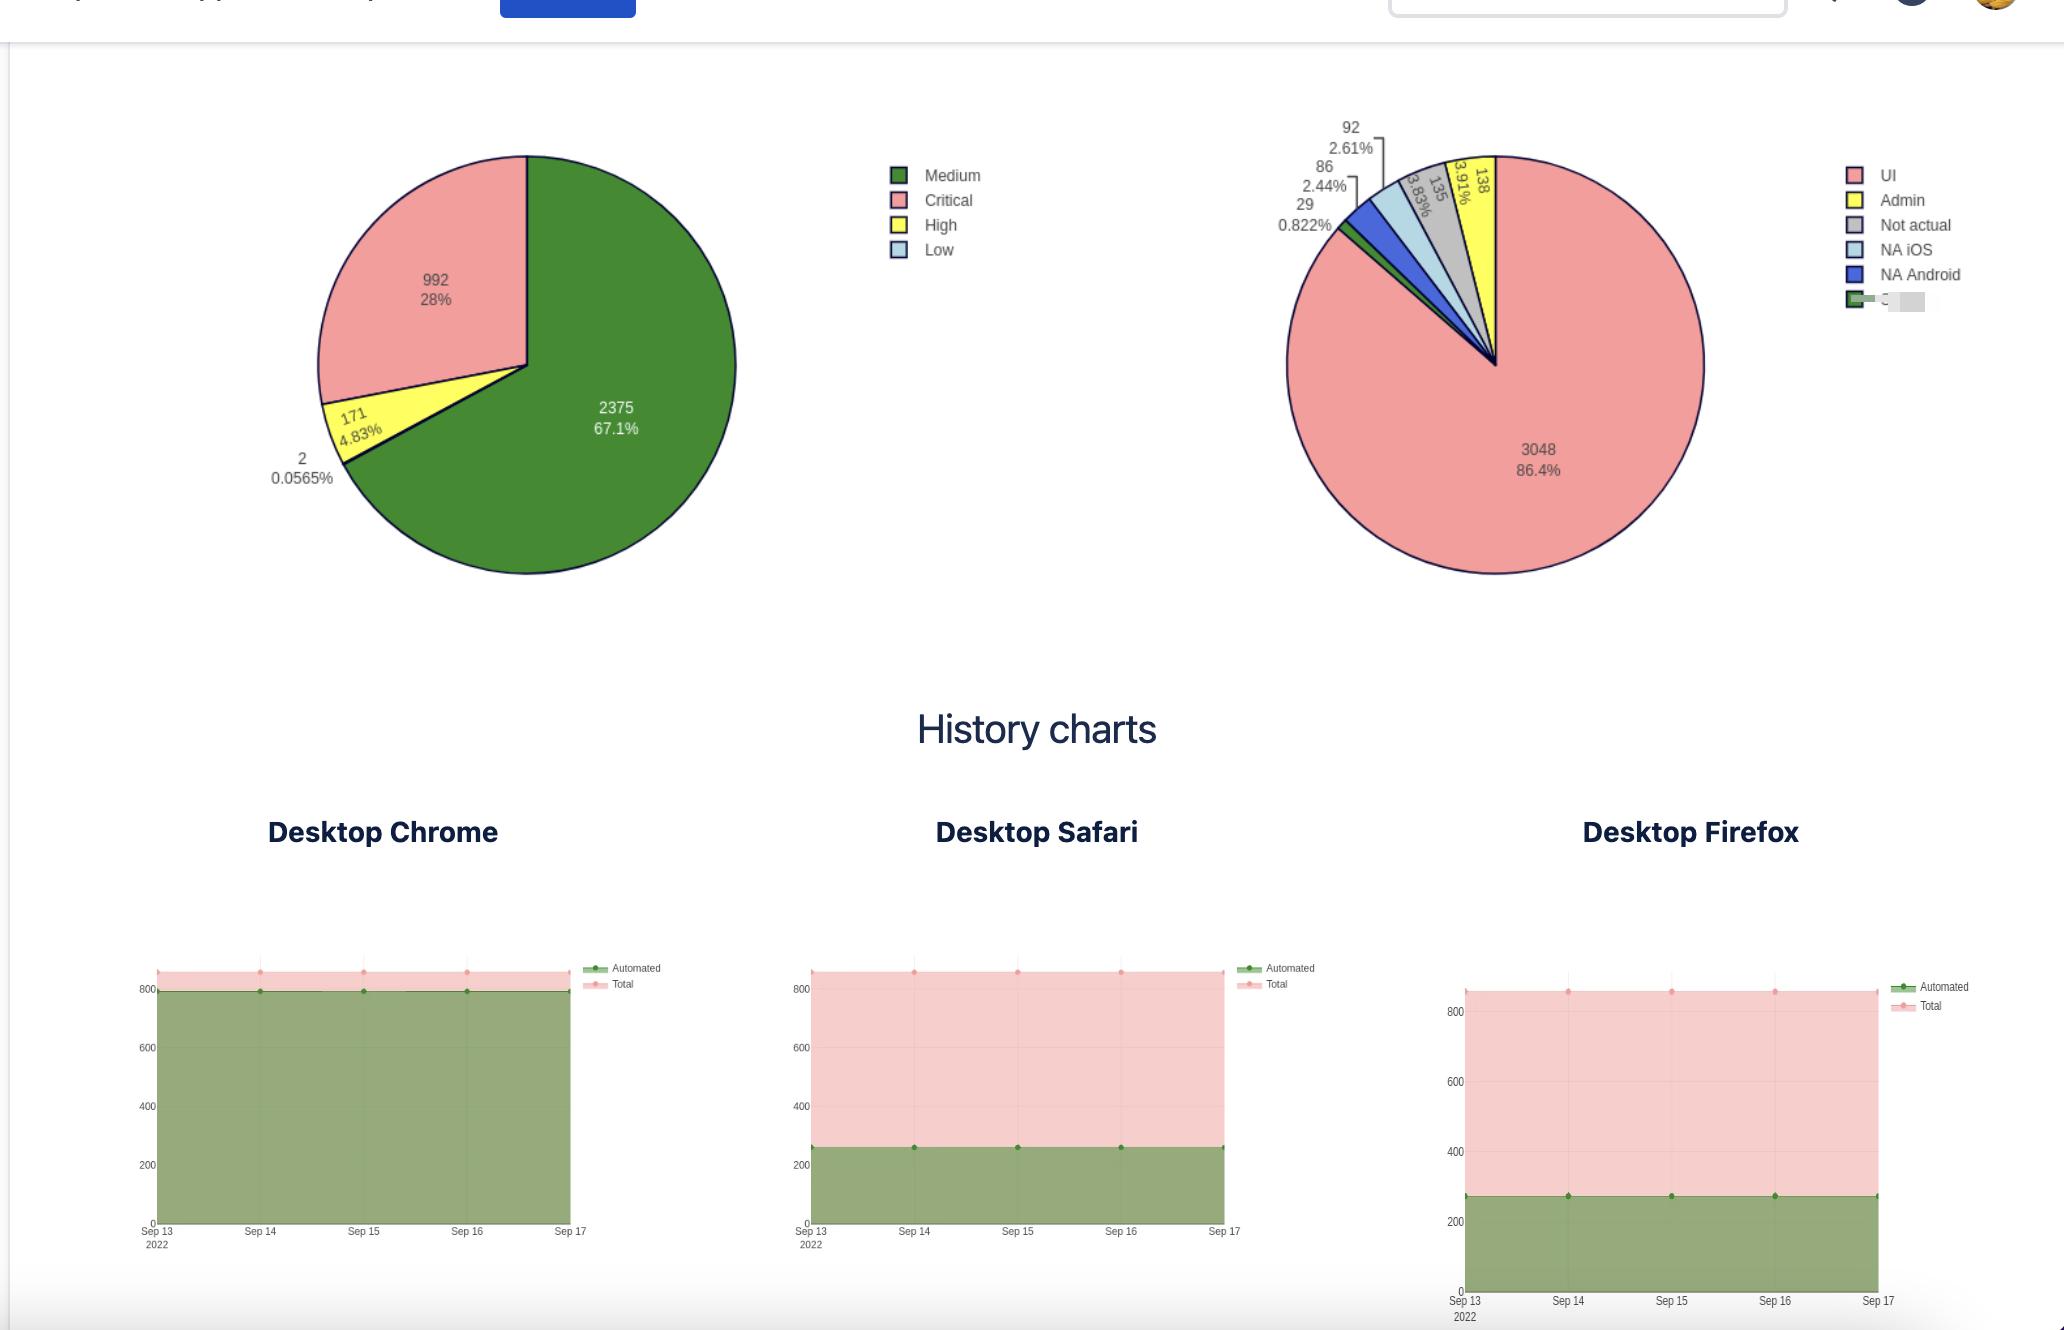Select the yellow Admin legend swatch
The height and width of the screenshot is (1330, 2064).
pos(1857,200)
